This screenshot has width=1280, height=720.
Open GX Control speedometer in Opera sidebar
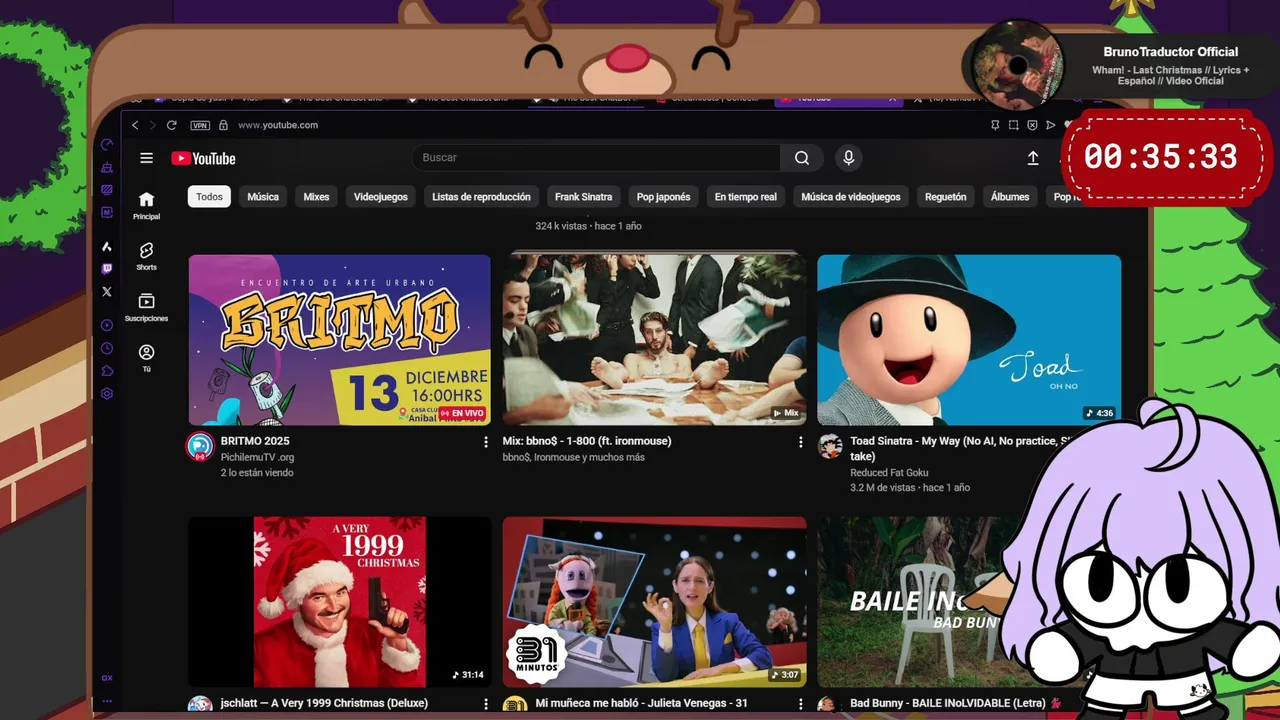point(107,145)
